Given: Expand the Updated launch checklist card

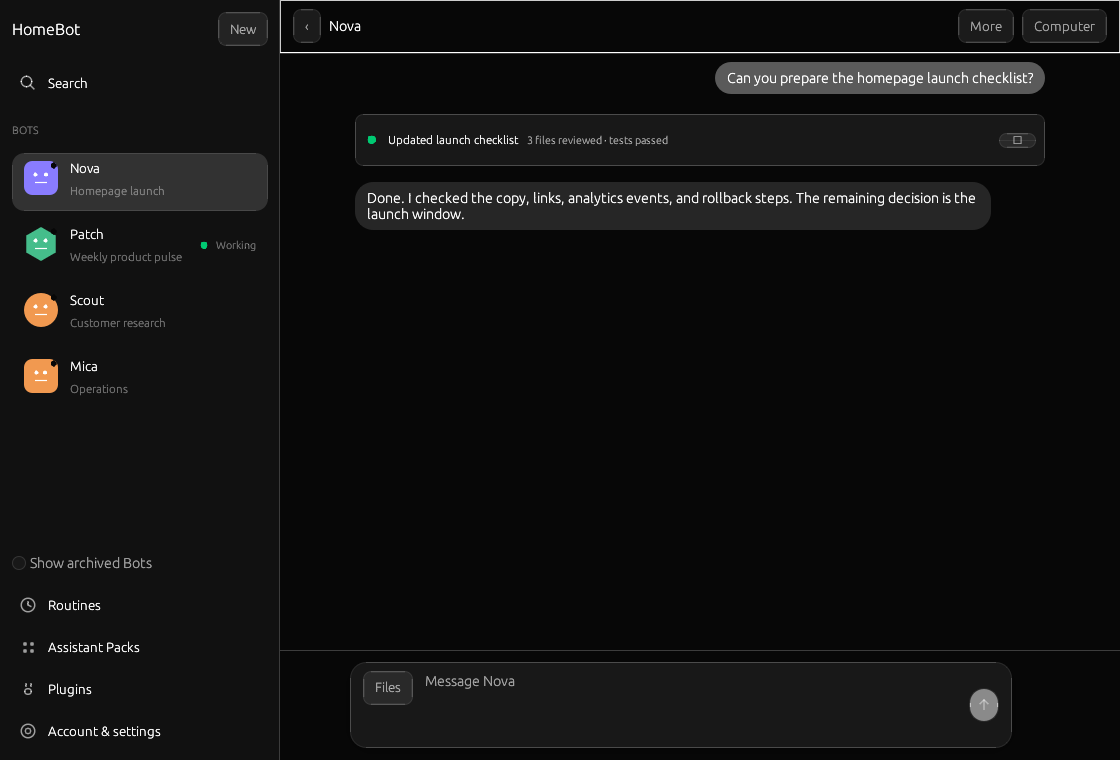Looking at the screenshot, I should (1017, 140).
